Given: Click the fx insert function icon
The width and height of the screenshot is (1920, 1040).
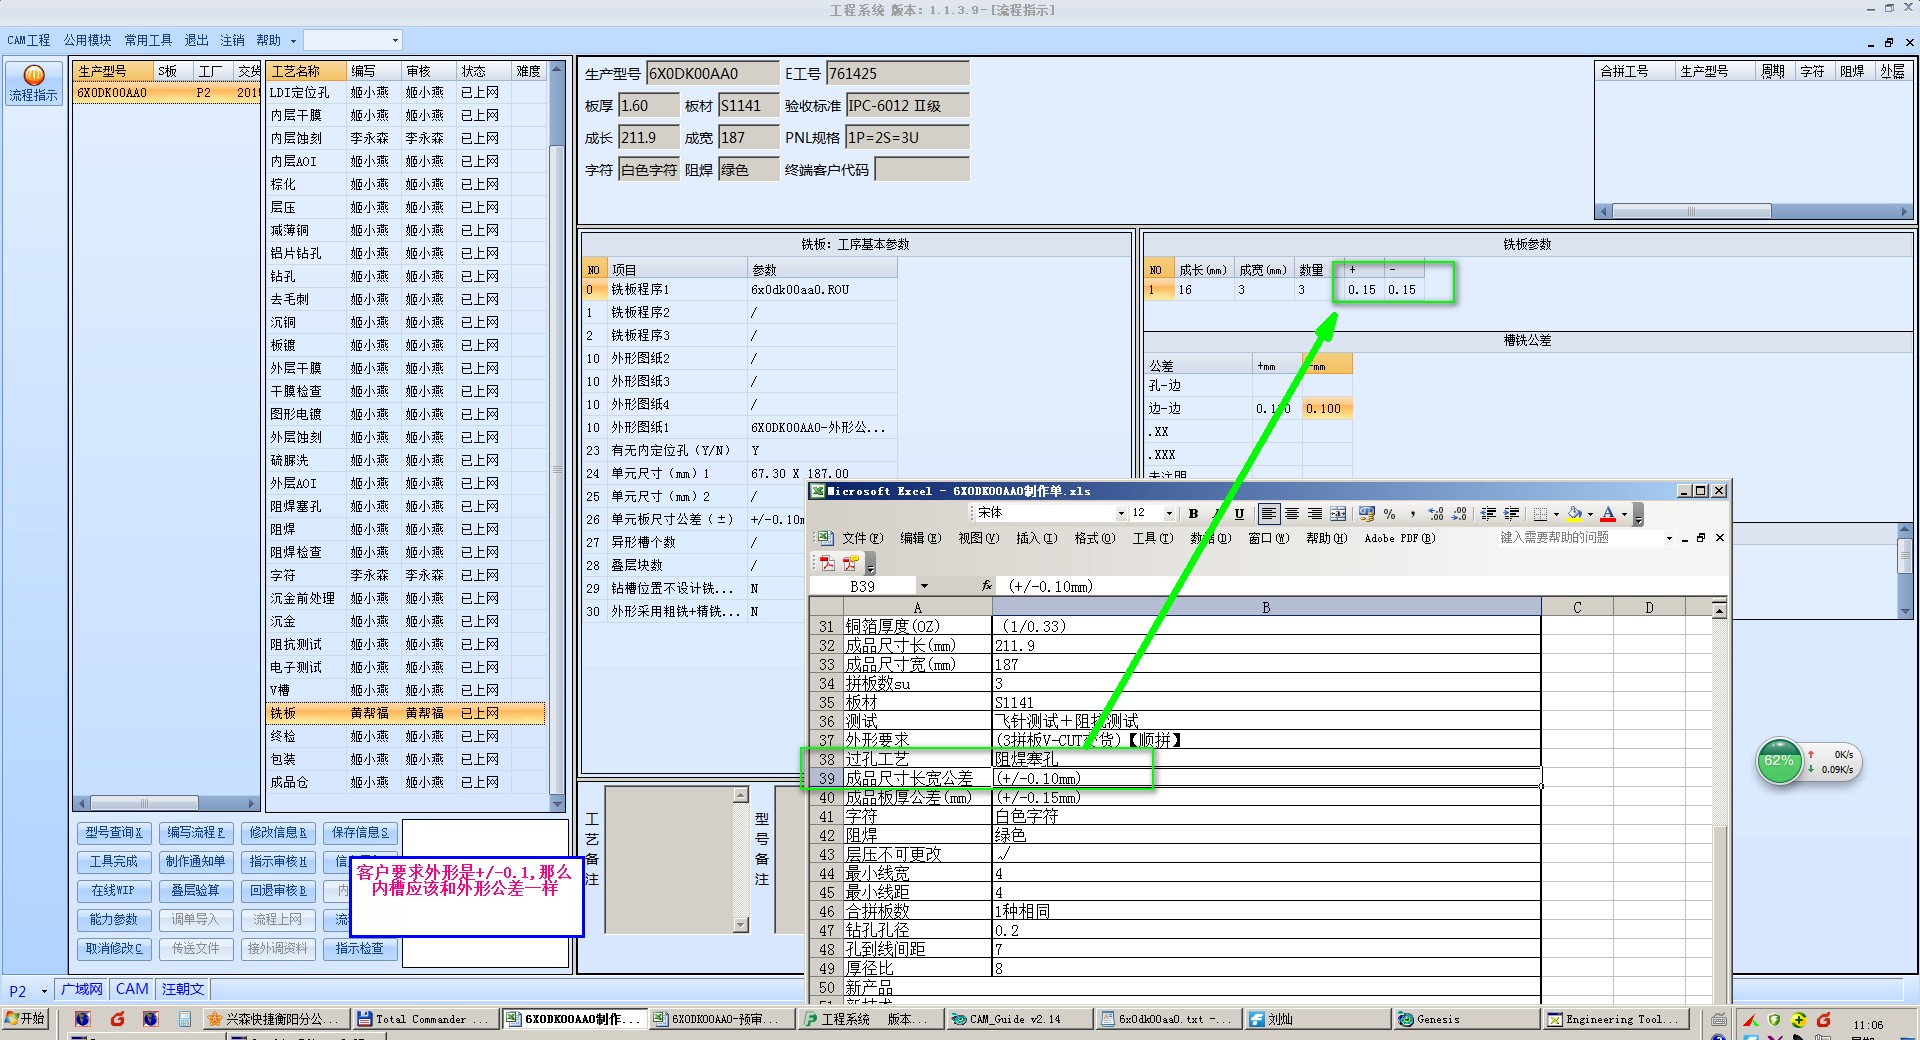Looking at the screenshot, I should [987, 586].
